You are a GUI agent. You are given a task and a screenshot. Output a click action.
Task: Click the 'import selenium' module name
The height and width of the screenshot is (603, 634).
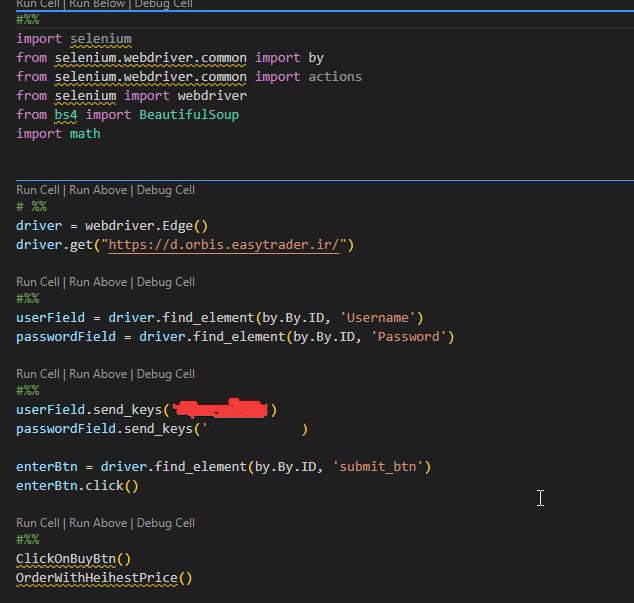coord(101,39)
